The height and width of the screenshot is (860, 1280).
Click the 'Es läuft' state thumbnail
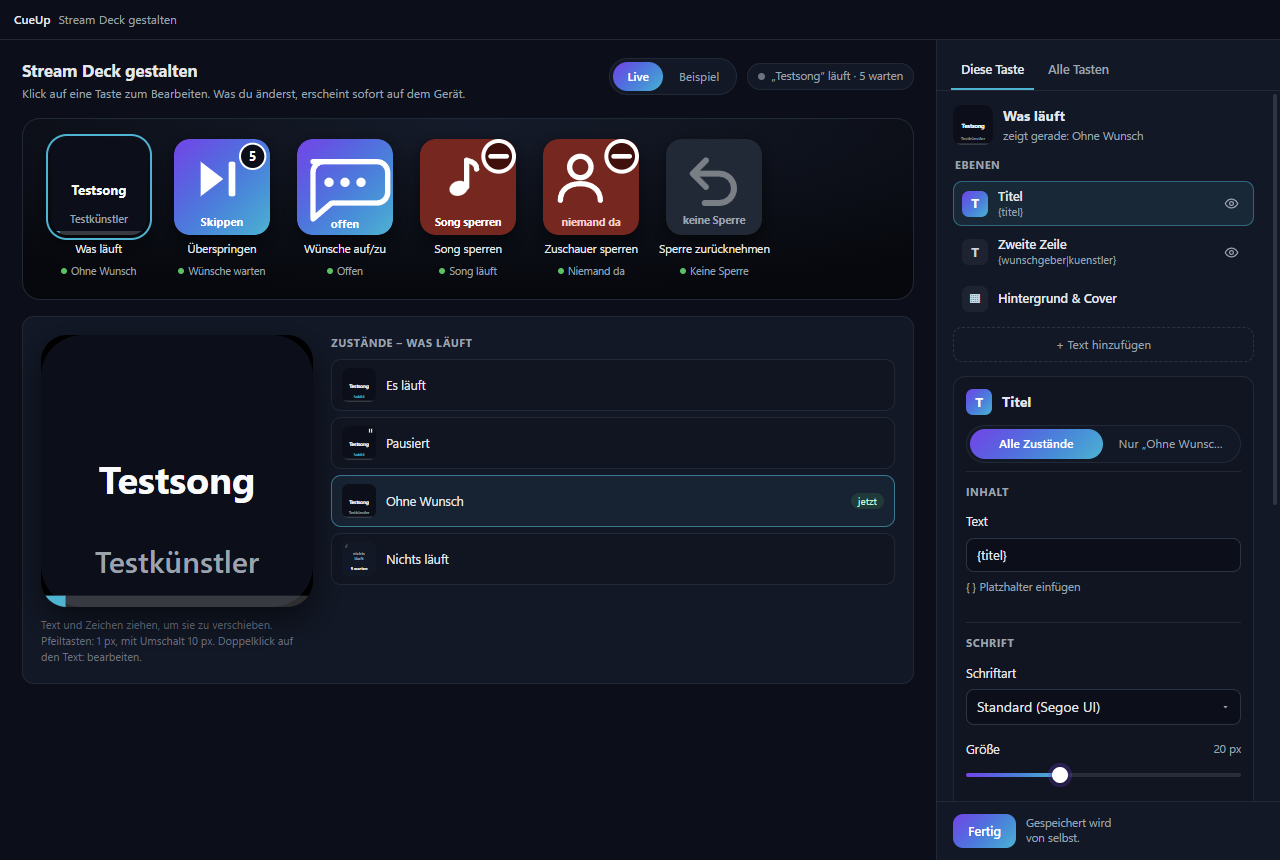(x=359, y=385)
